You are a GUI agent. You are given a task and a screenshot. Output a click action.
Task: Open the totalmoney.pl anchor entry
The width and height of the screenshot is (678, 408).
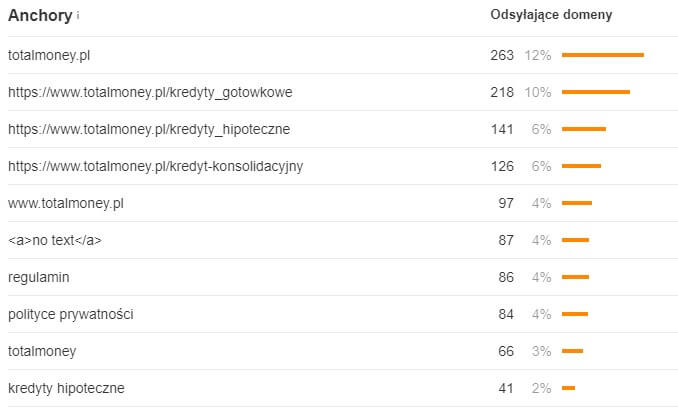click(55, 55)
